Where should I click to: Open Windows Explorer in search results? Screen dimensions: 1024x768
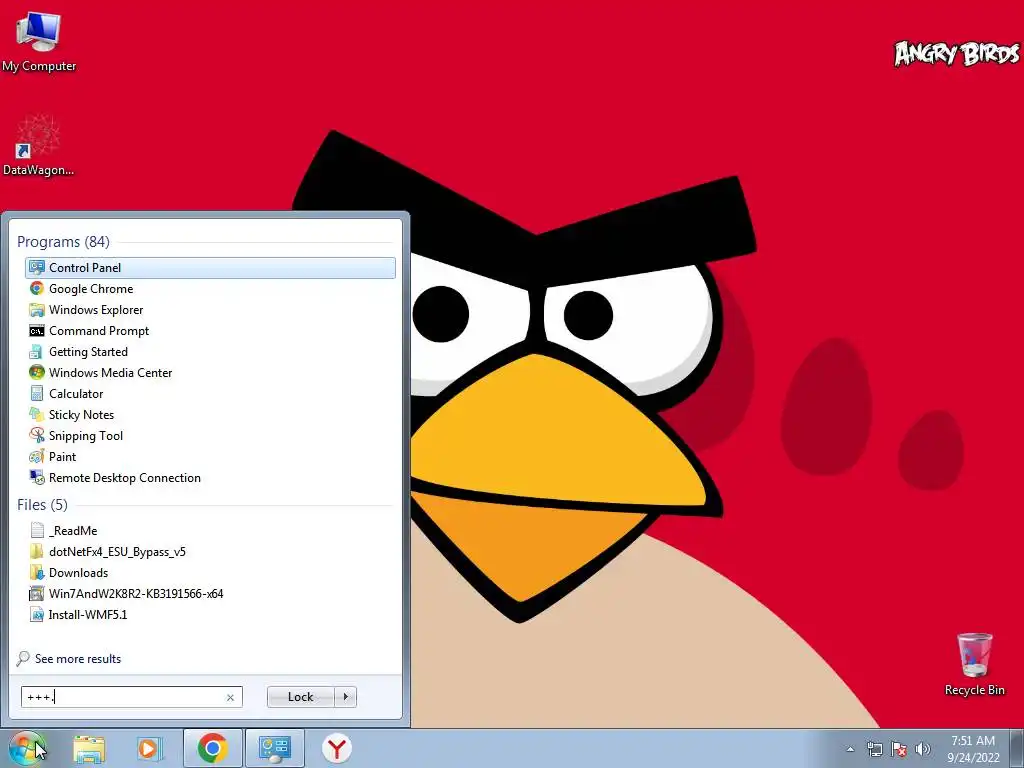coord(210,310)
